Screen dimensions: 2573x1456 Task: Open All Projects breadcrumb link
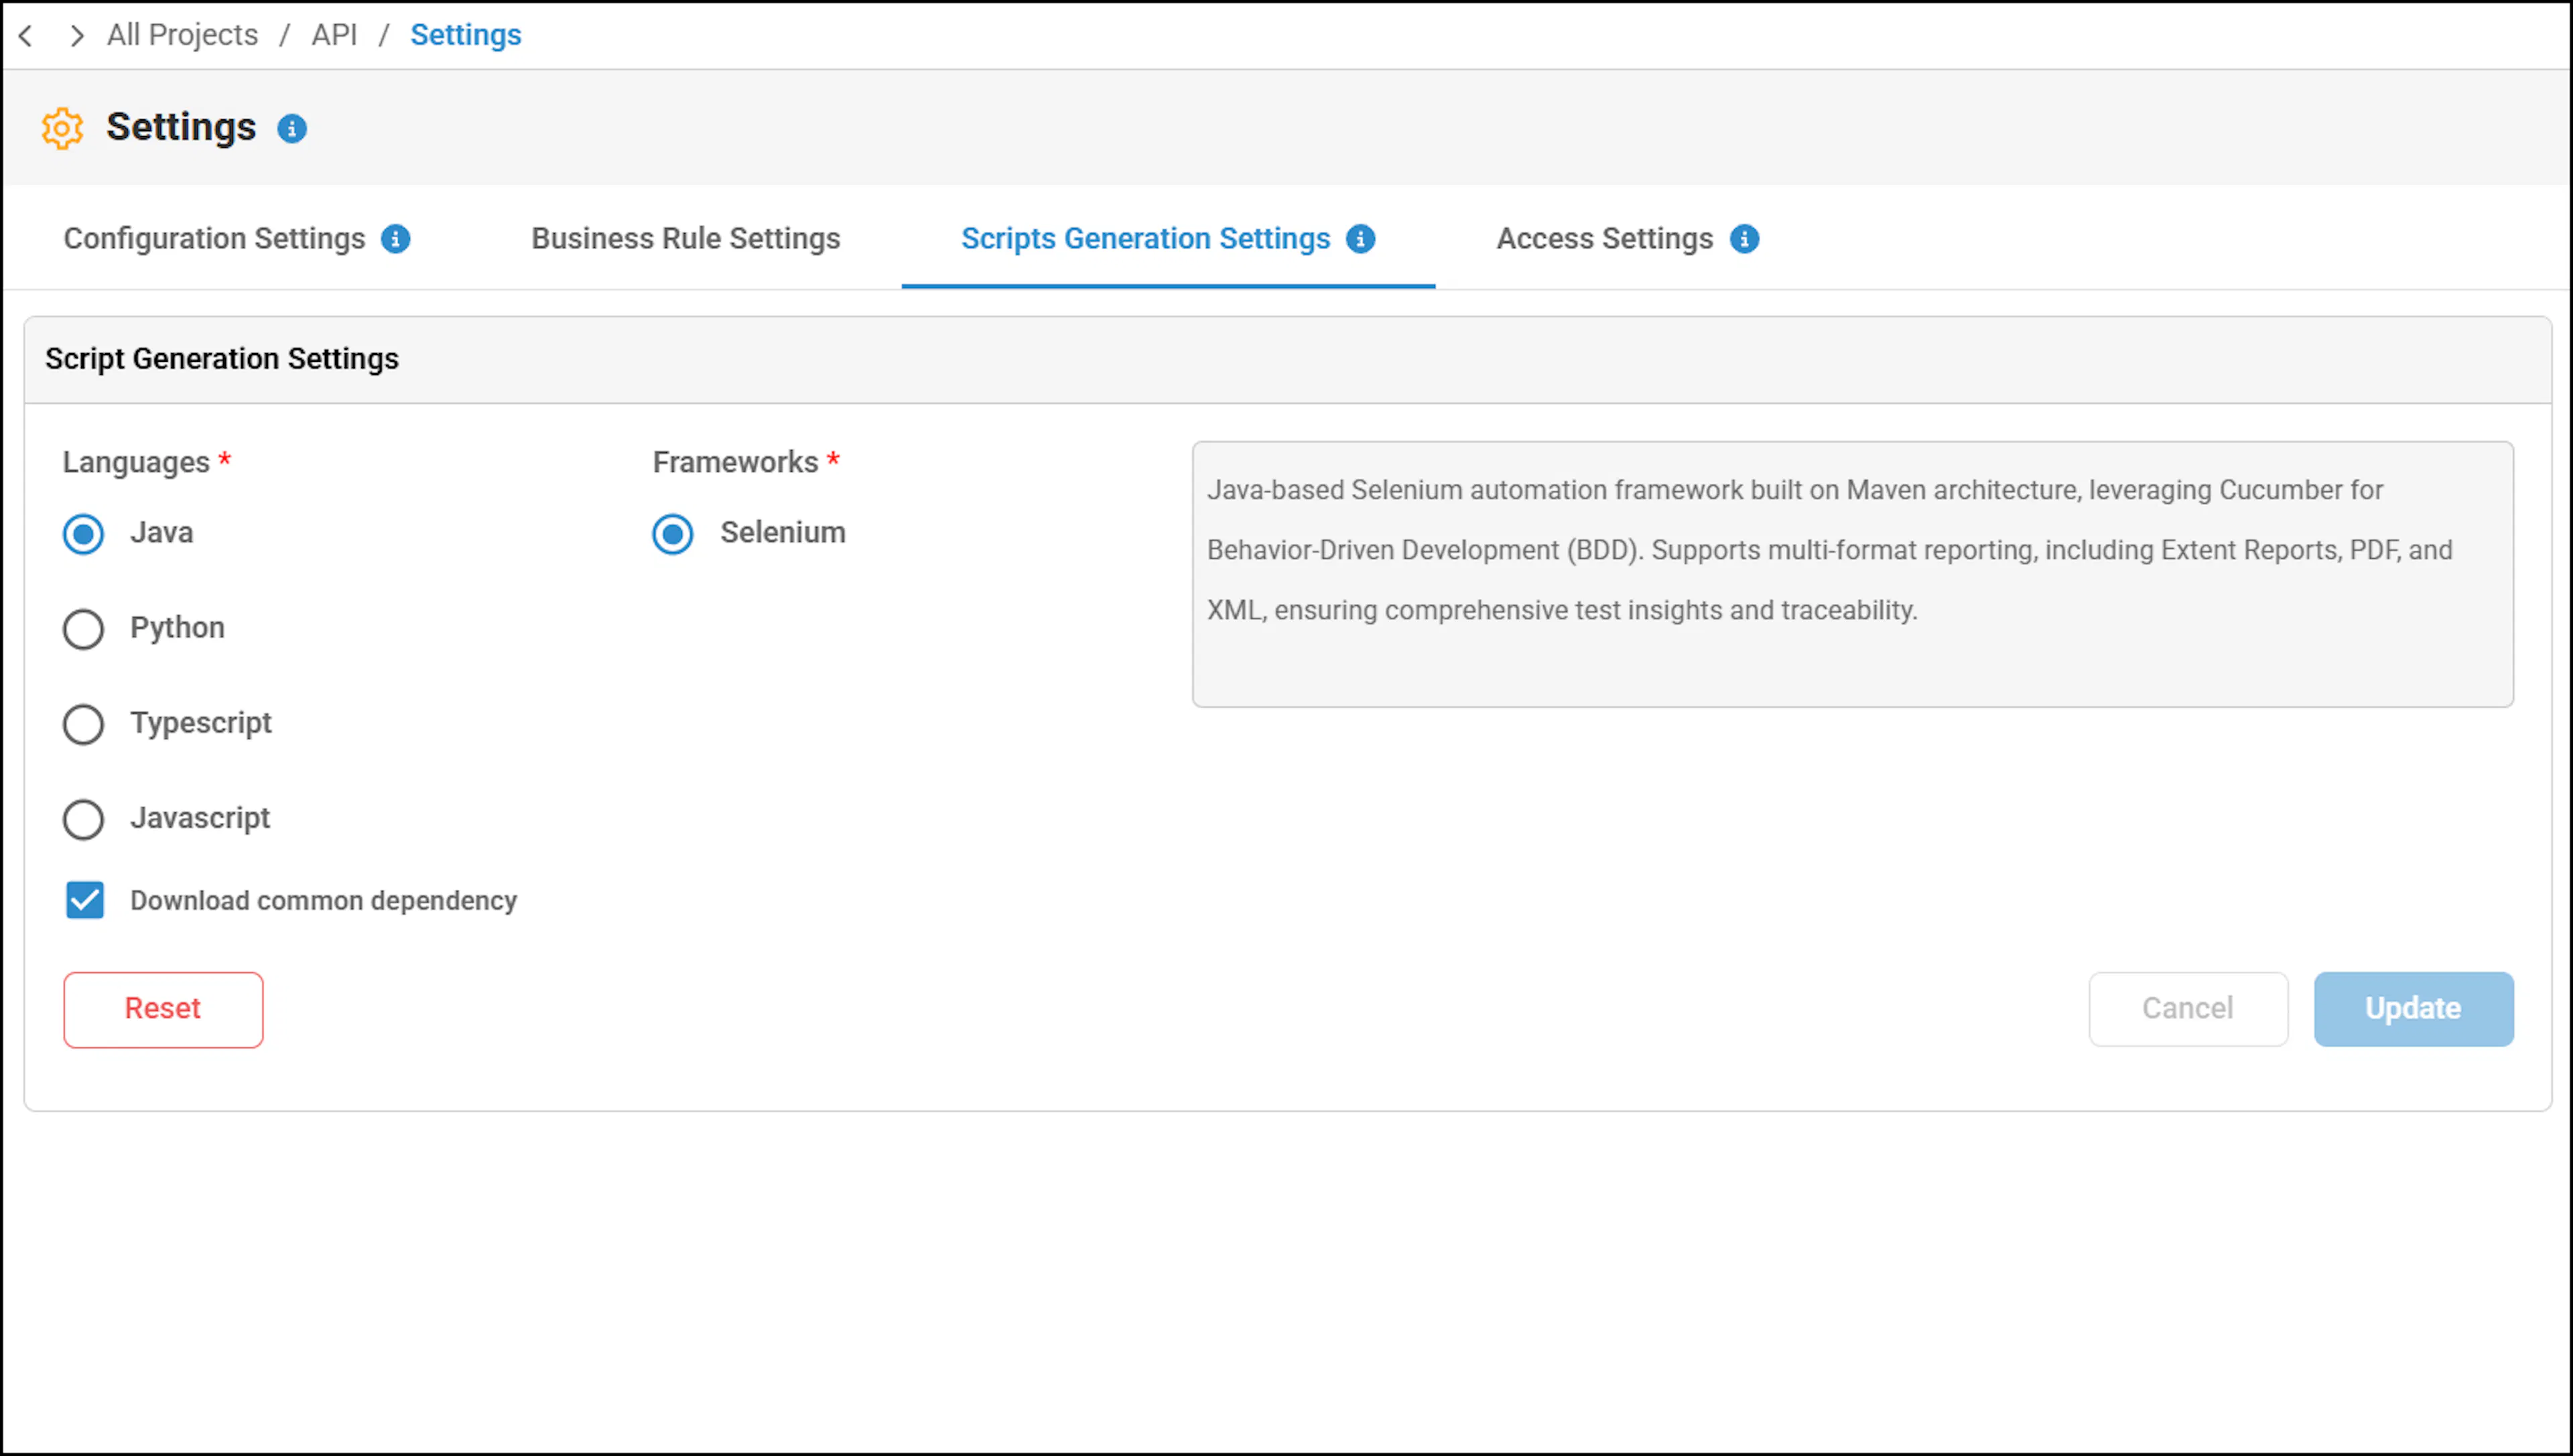(182, 35)
